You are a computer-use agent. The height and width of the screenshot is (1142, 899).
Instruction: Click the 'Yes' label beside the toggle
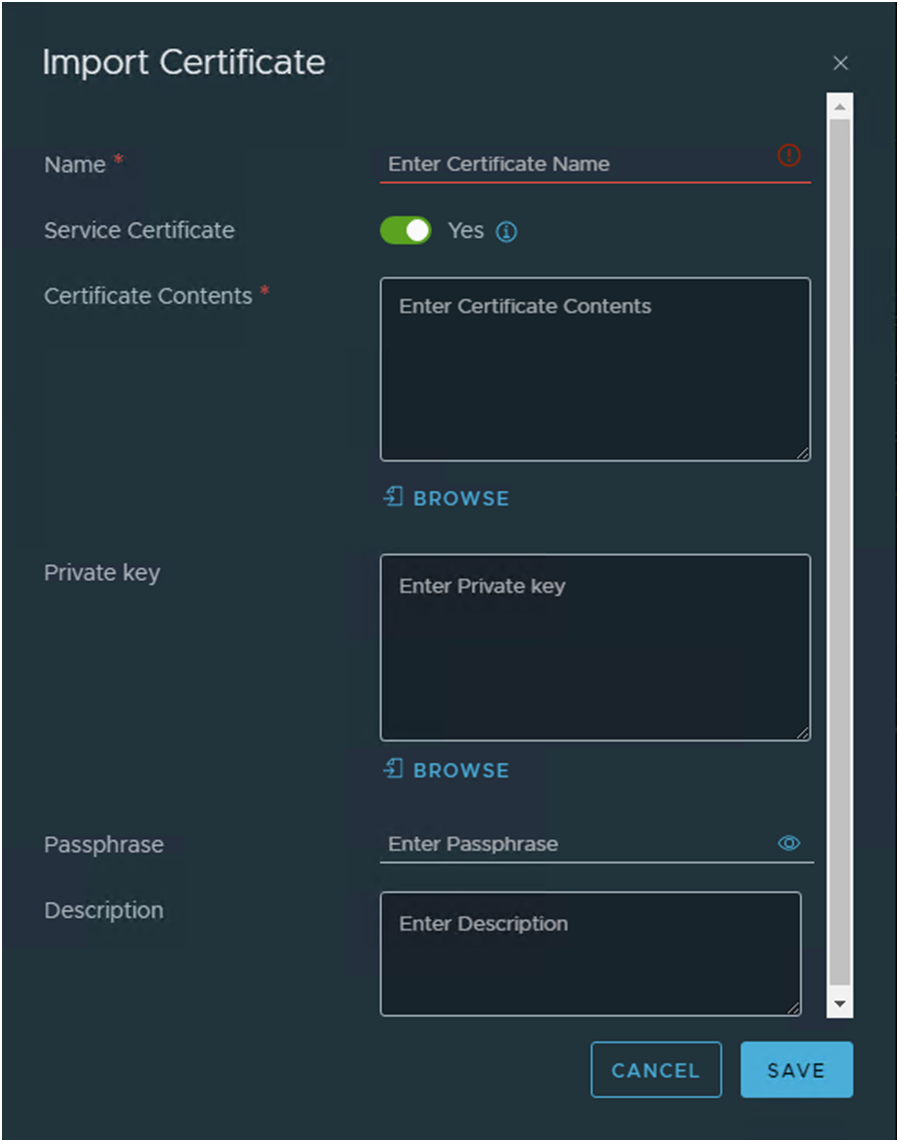pos(466,231)
